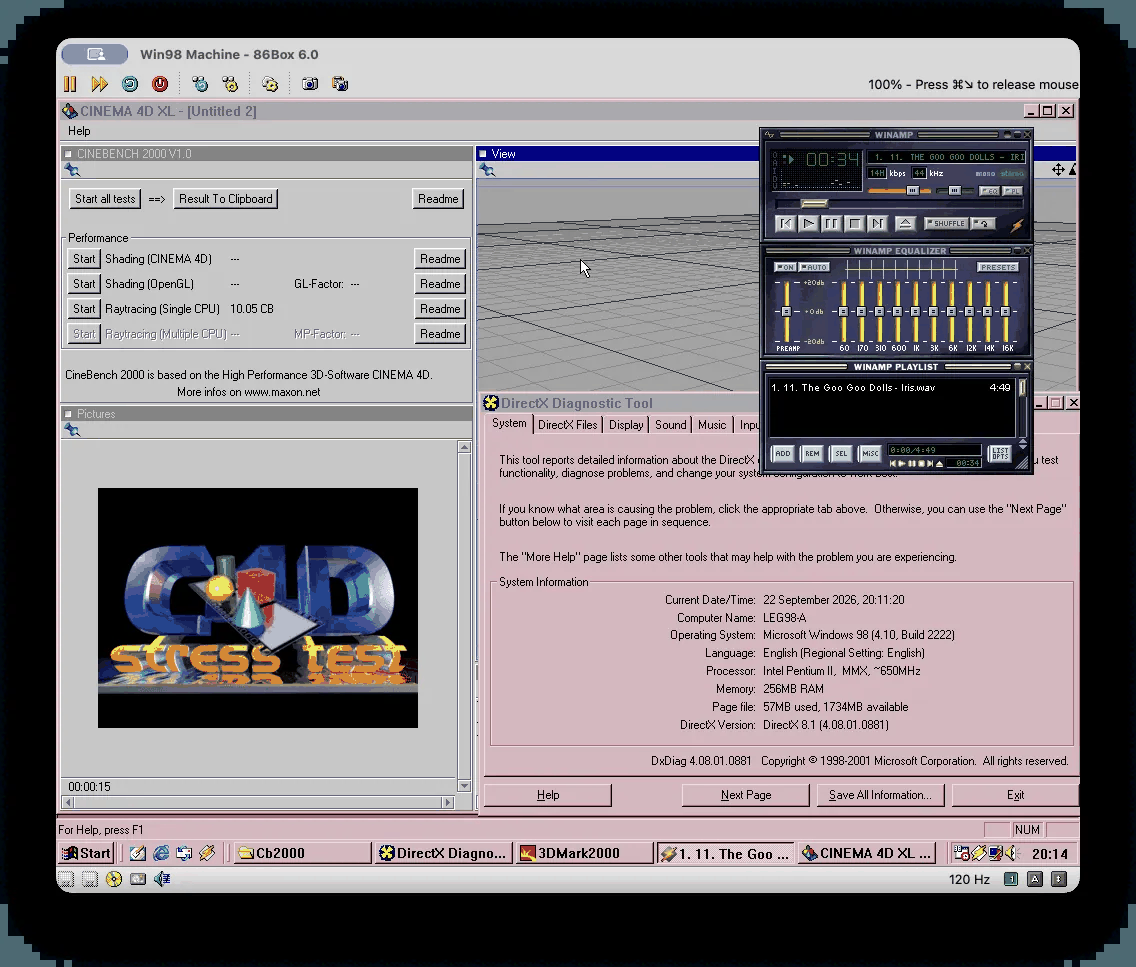1136x967 pixels.
Task: Click the Winamp lightning bolt logo icon
Action: [x=1017, y=225]
